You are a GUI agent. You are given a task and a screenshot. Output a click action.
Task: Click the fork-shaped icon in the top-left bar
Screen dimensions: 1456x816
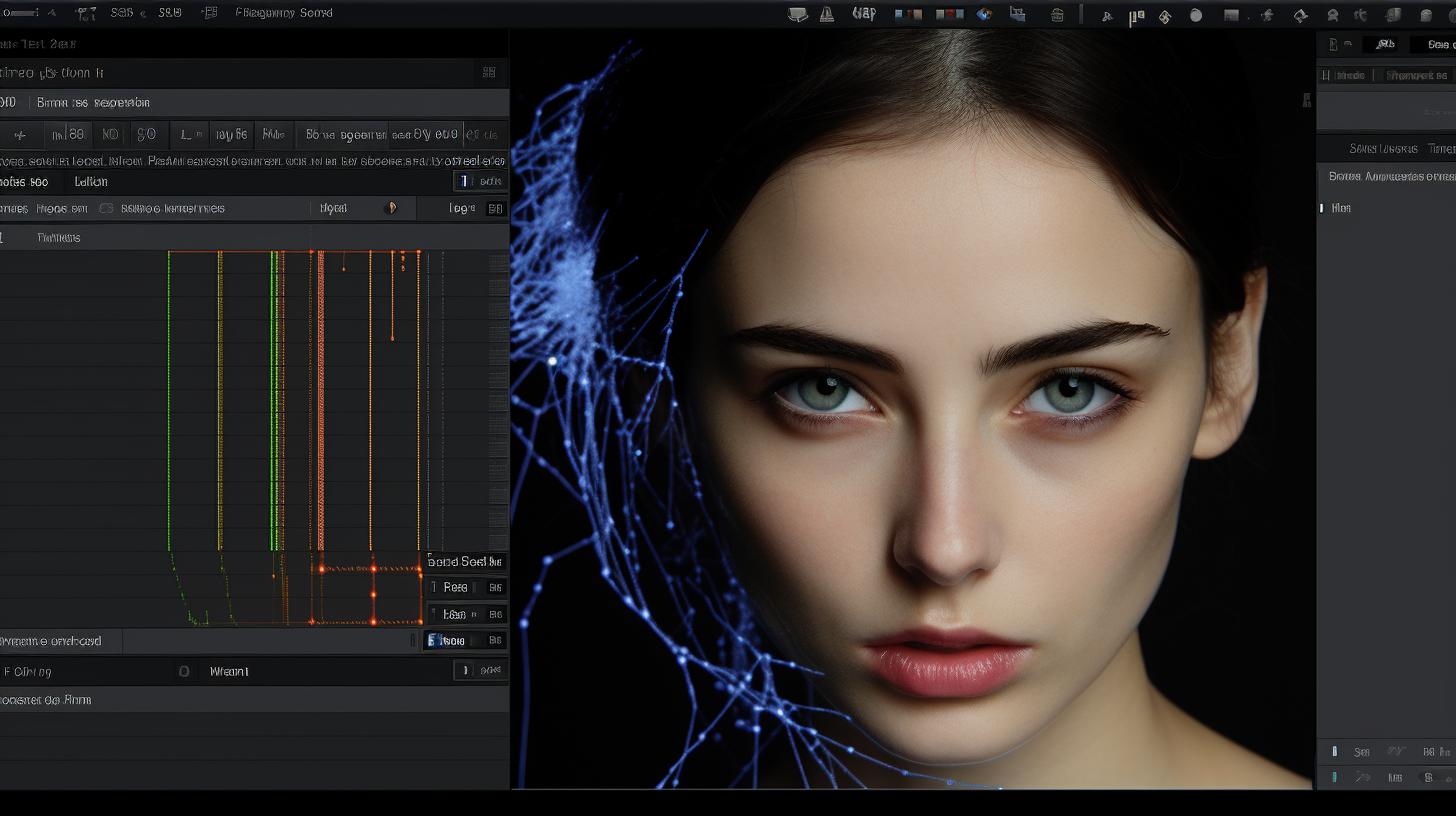[x=87, y=13]
